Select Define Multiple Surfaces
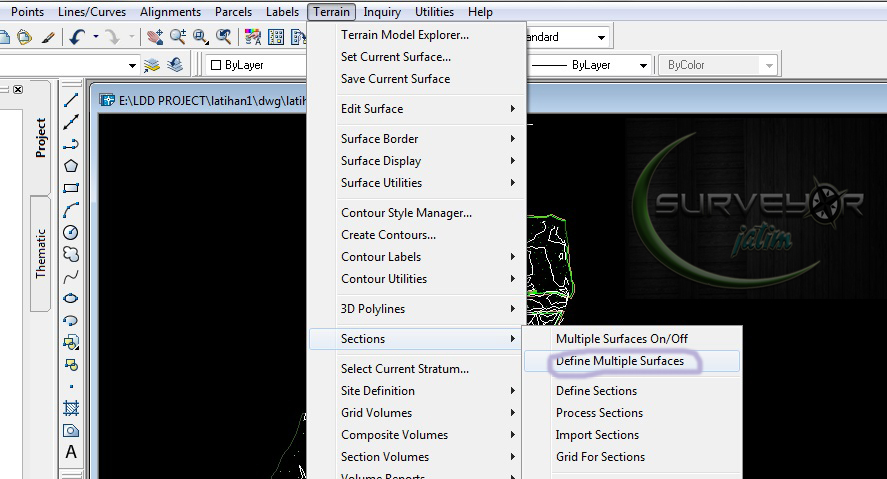This screenshot has width=887, height=479. 632,361
